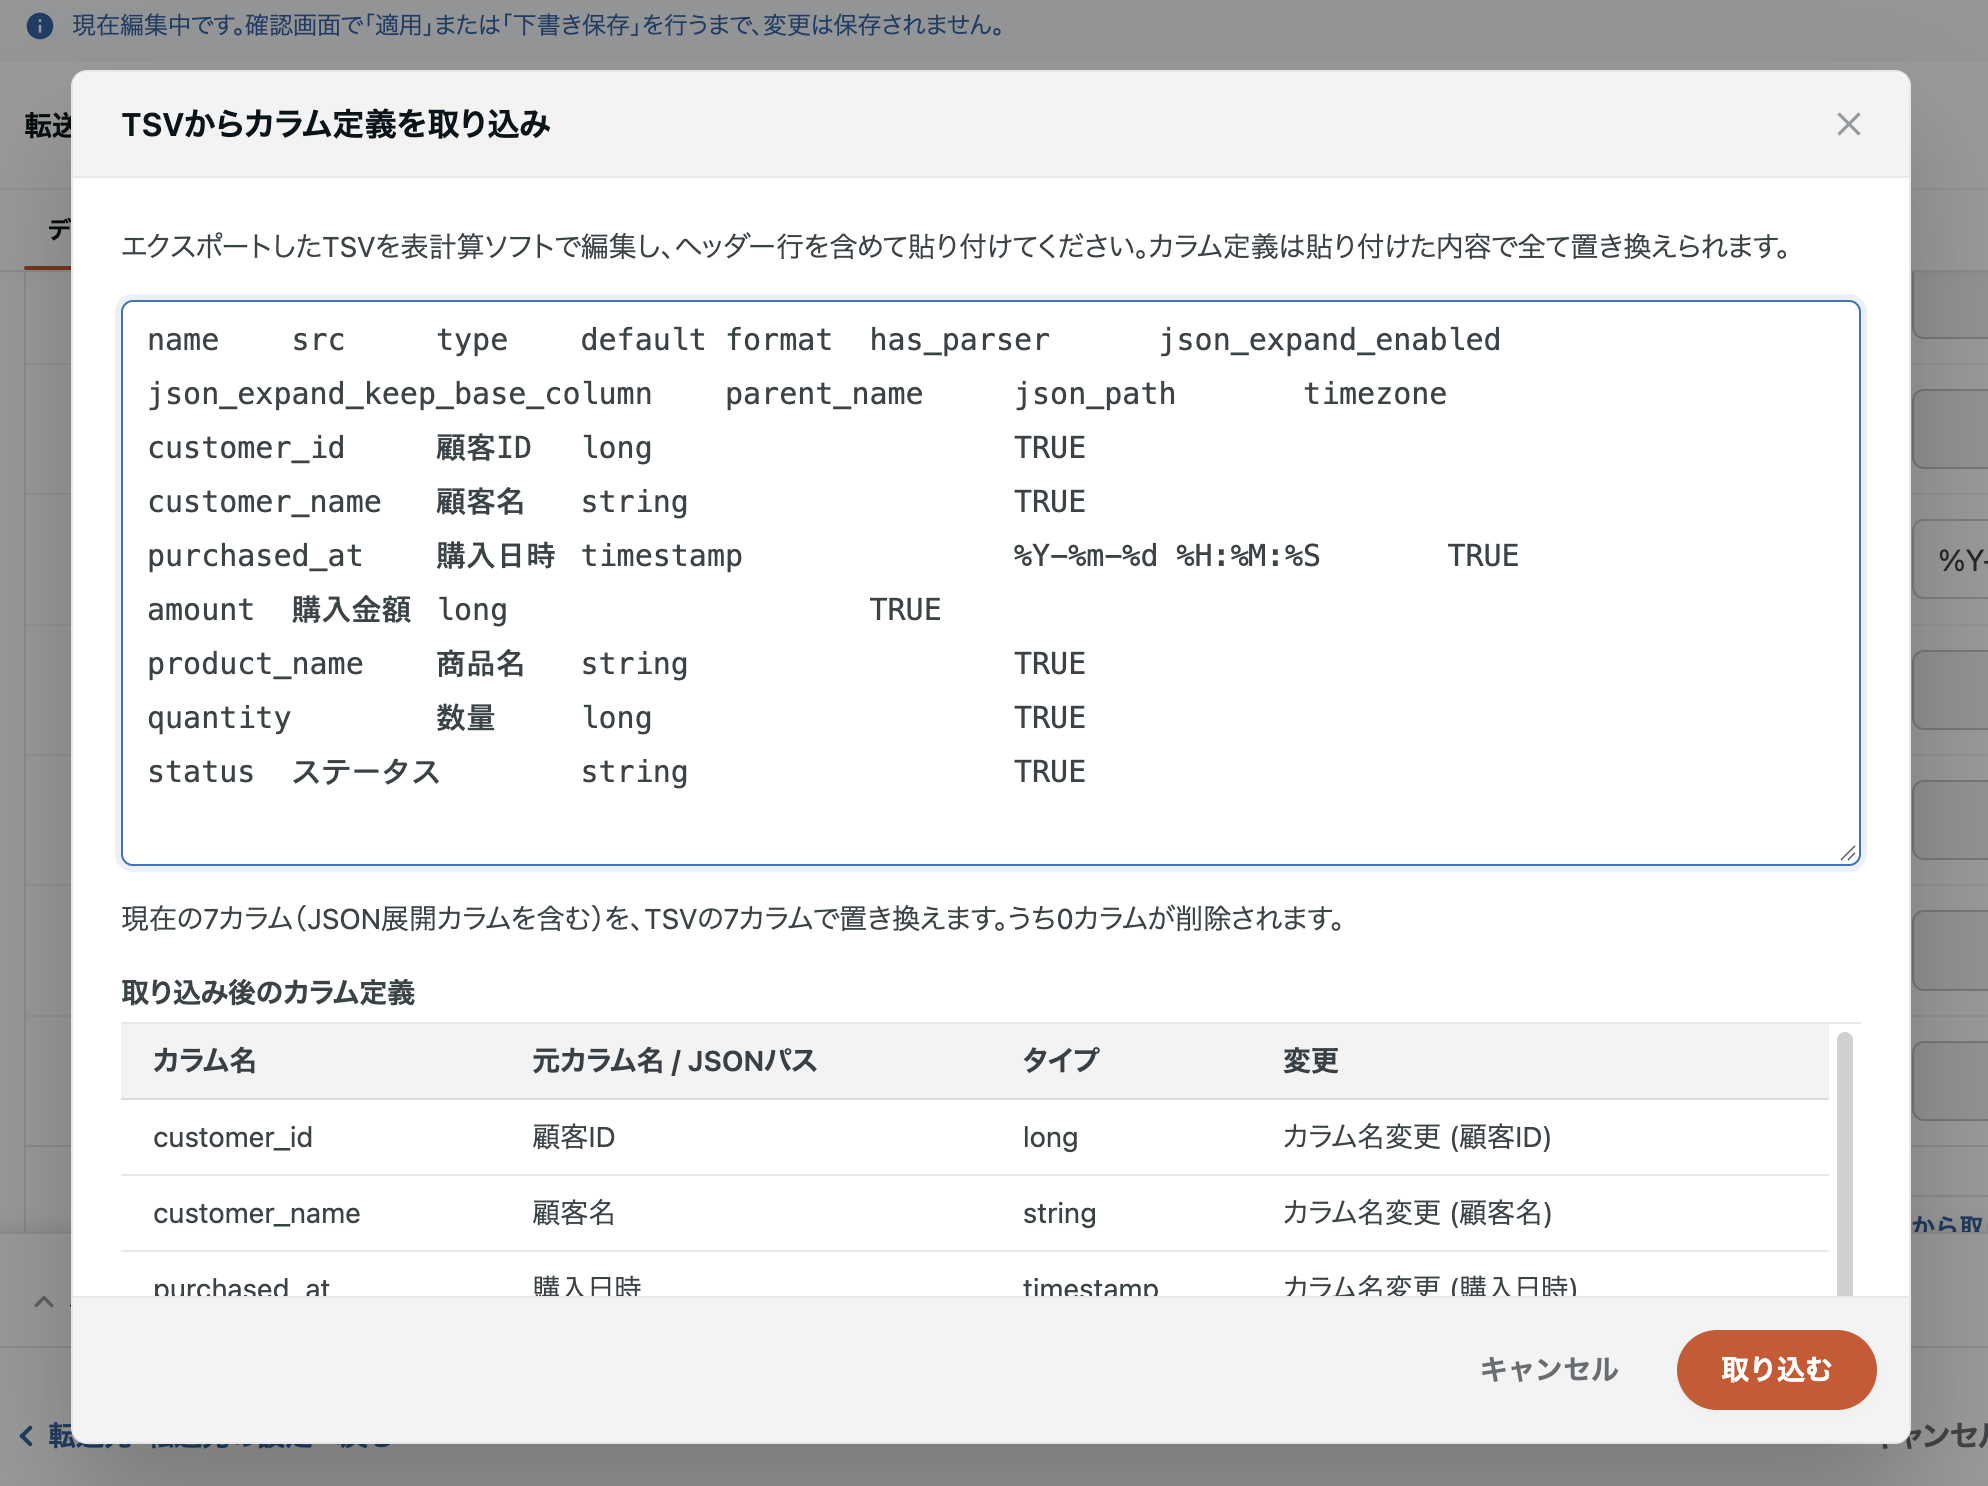Click the キャンセル button in the dialog
The image size is (1988, 1486).
[x=1548, y=1369]
